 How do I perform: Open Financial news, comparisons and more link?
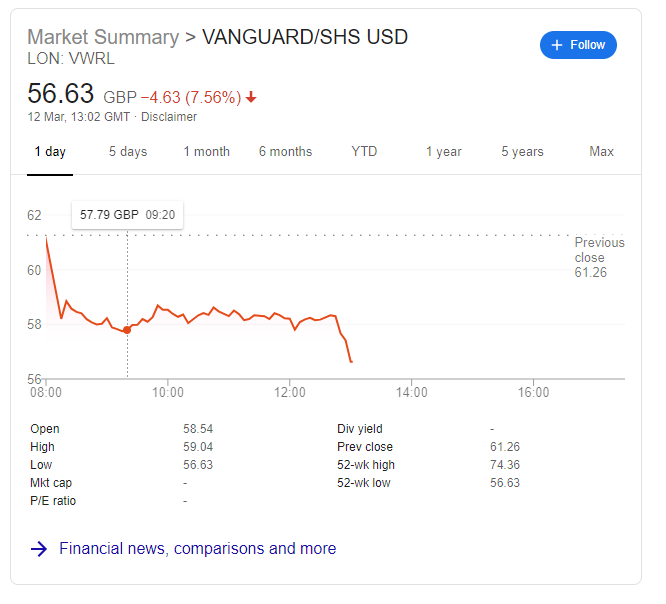[x=198, y=548]
